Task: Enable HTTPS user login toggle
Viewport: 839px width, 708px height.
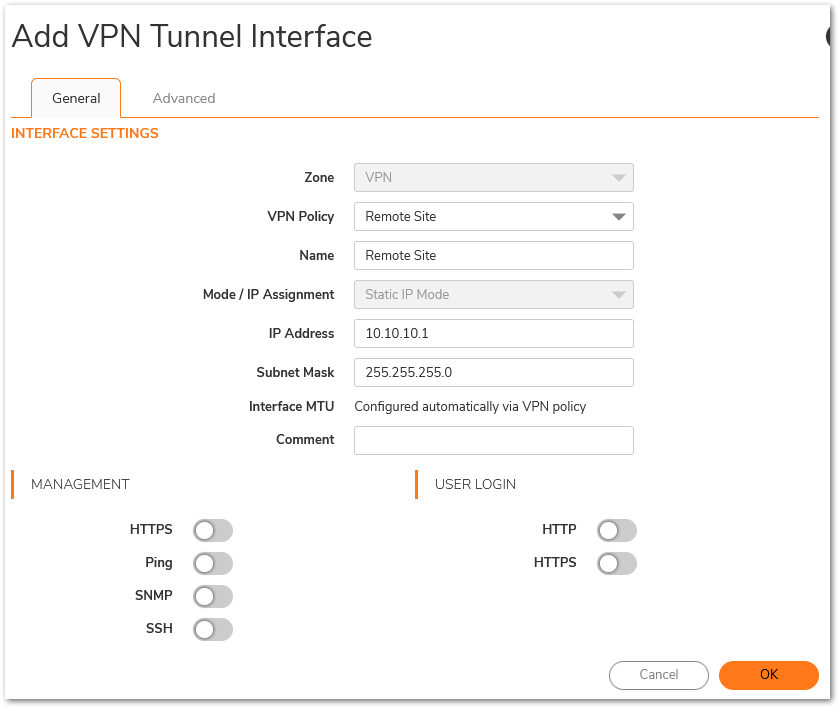Action: tap(617, 564)
